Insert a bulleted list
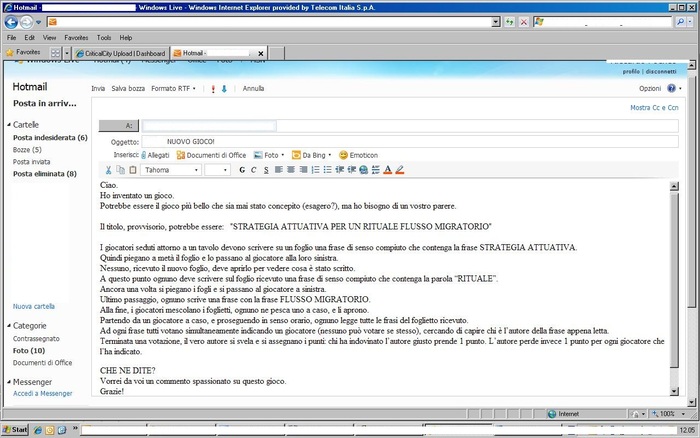 tap(327, 170)
